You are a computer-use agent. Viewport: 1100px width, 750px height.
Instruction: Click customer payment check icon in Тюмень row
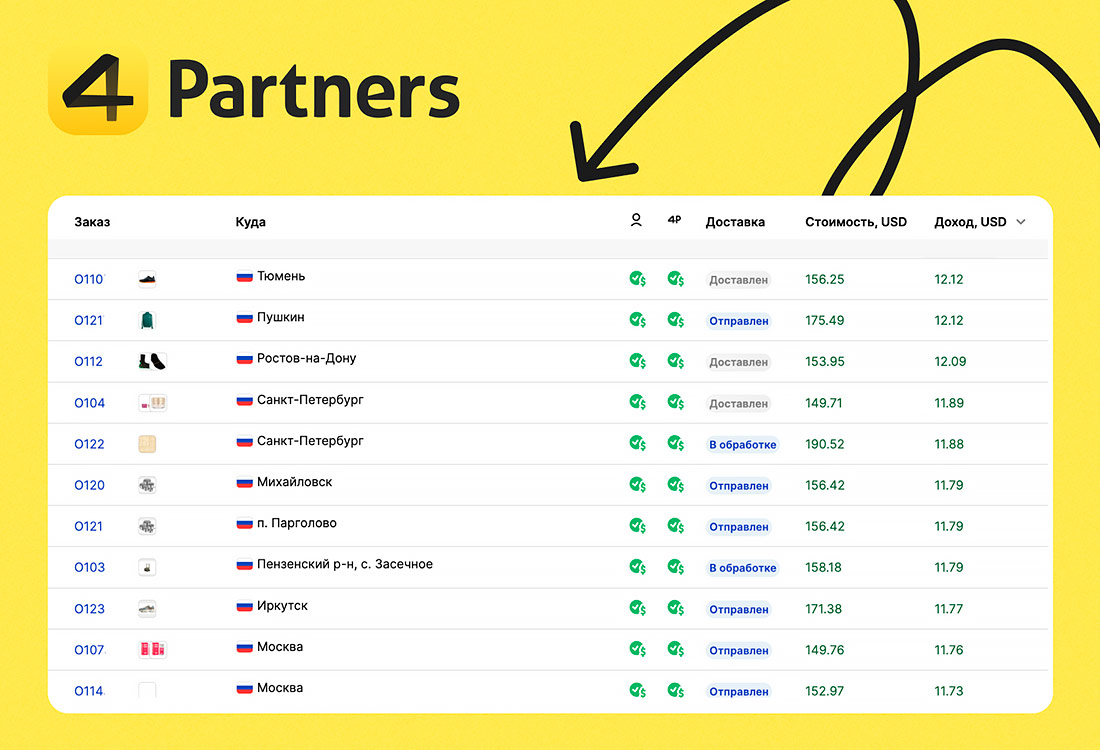coord(637,279)
